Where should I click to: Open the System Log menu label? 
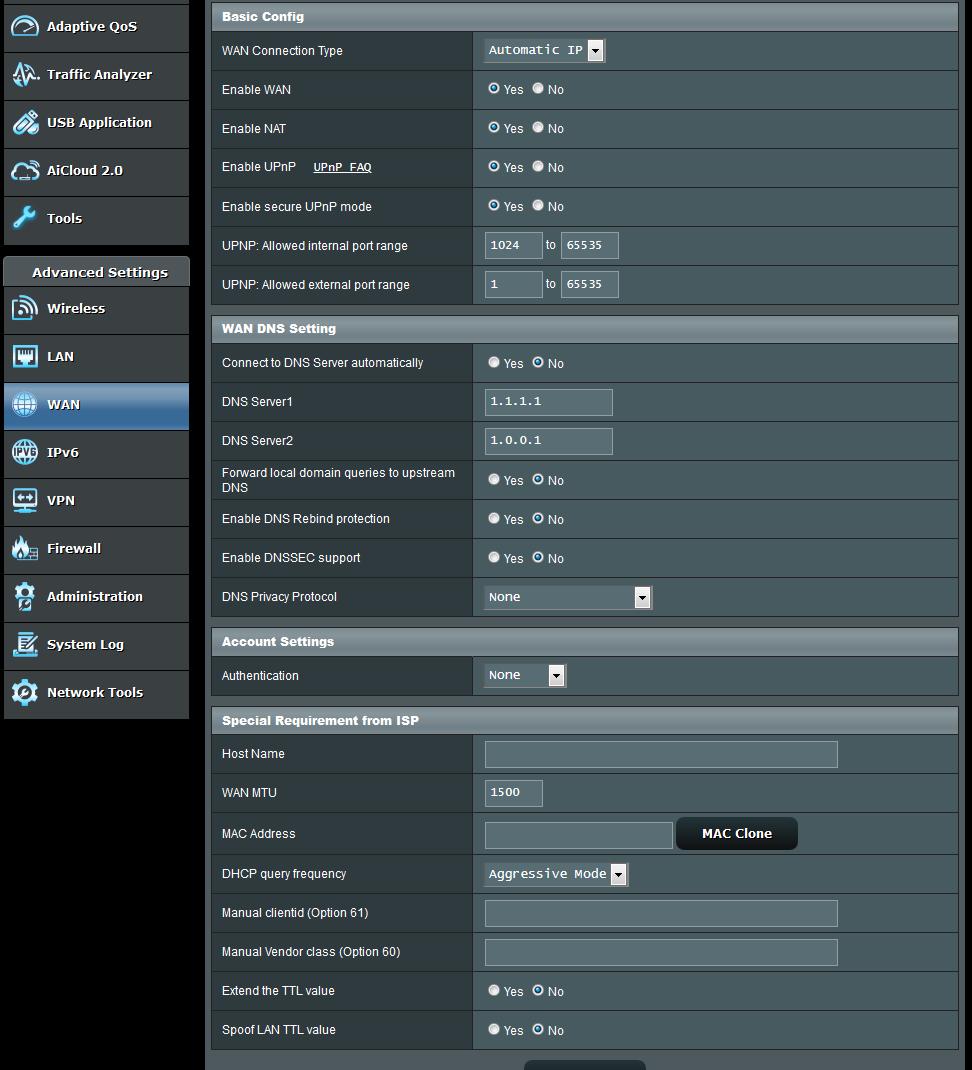pyautogui.click(x=85, y=644)
